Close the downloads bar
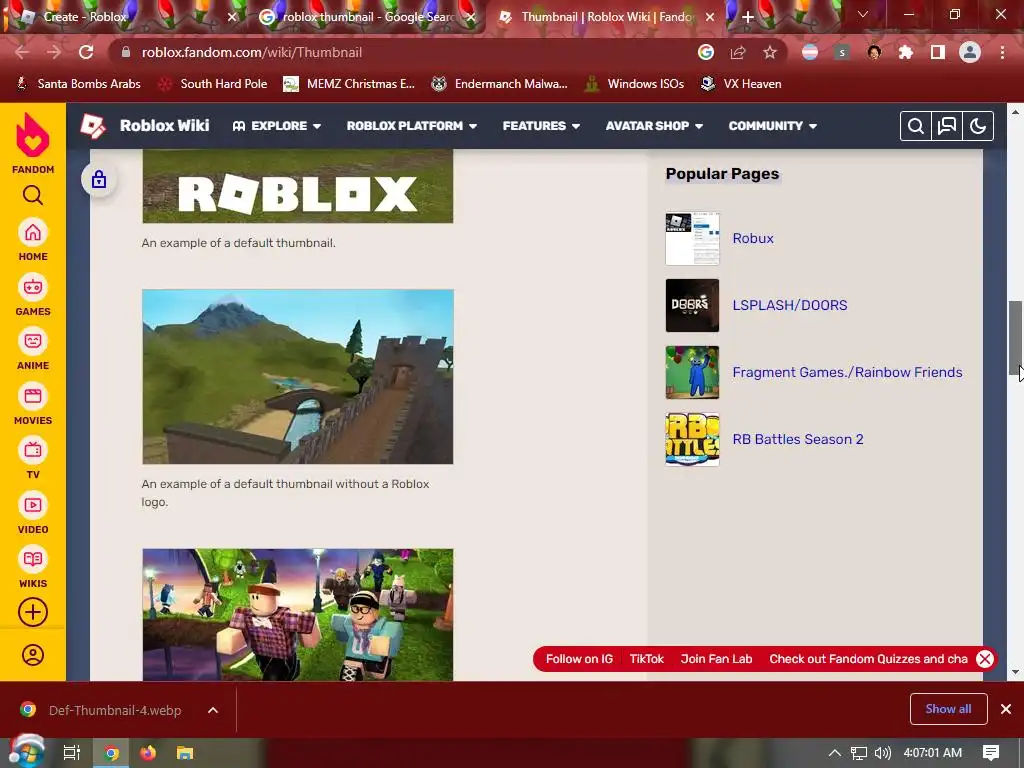The width and height of the screenshot is (1024, 768). click(x=1006, y=709)
